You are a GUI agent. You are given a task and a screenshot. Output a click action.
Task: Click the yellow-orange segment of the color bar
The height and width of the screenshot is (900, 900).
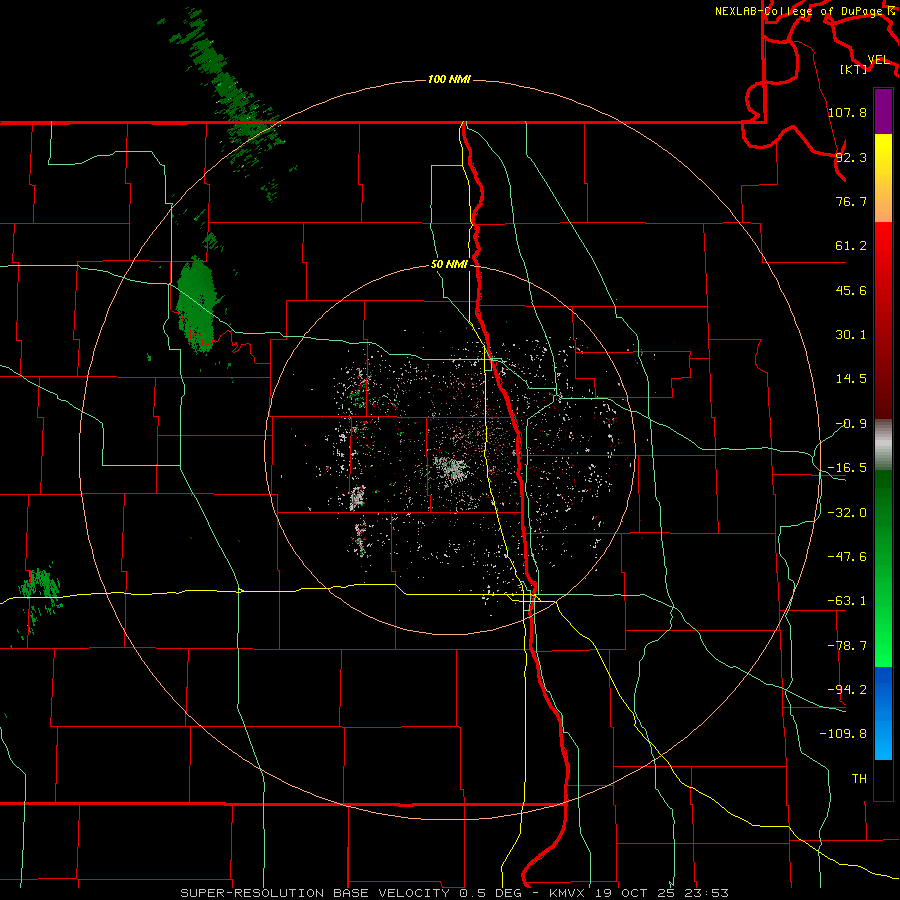pos(883,178)
